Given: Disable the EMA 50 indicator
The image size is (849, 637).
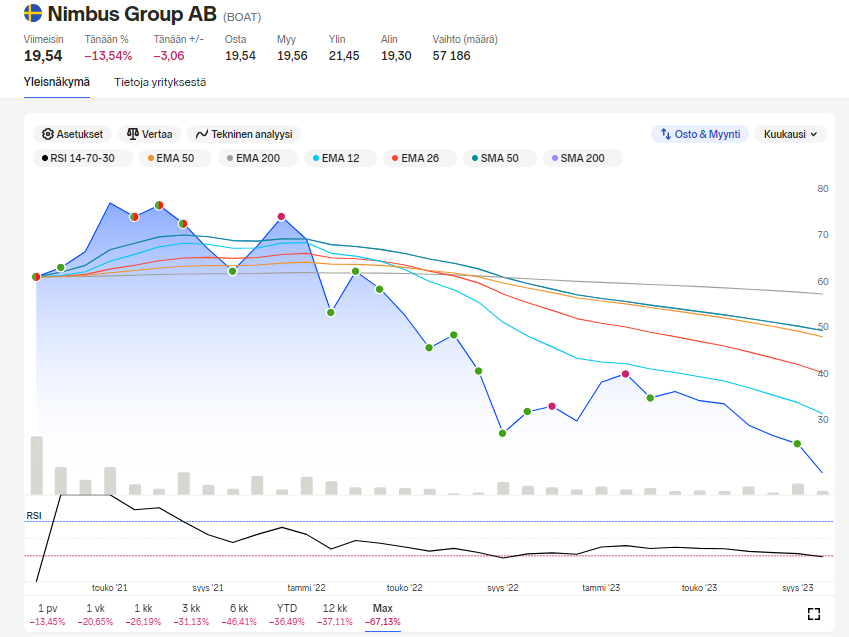Looking at the screenshot, I should (x=171, y=158).
